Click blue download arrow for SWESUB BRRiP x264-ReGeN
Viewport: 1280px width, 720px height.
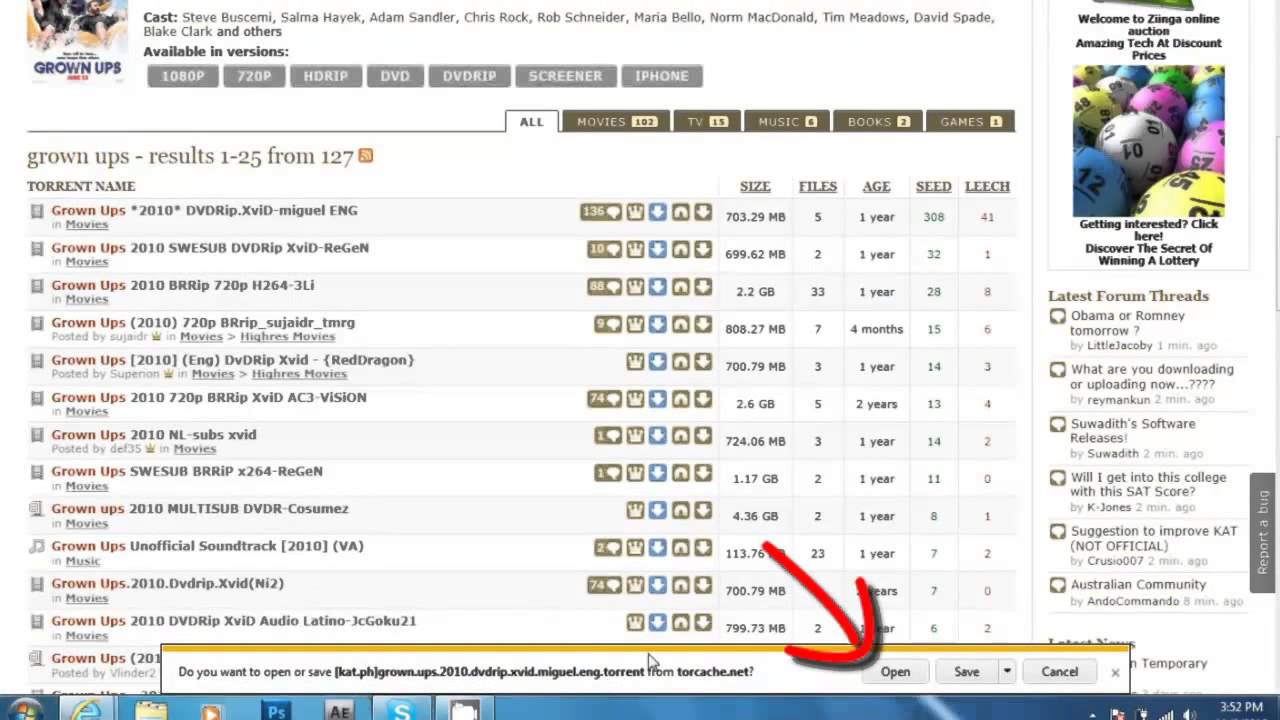pos(657,473)
